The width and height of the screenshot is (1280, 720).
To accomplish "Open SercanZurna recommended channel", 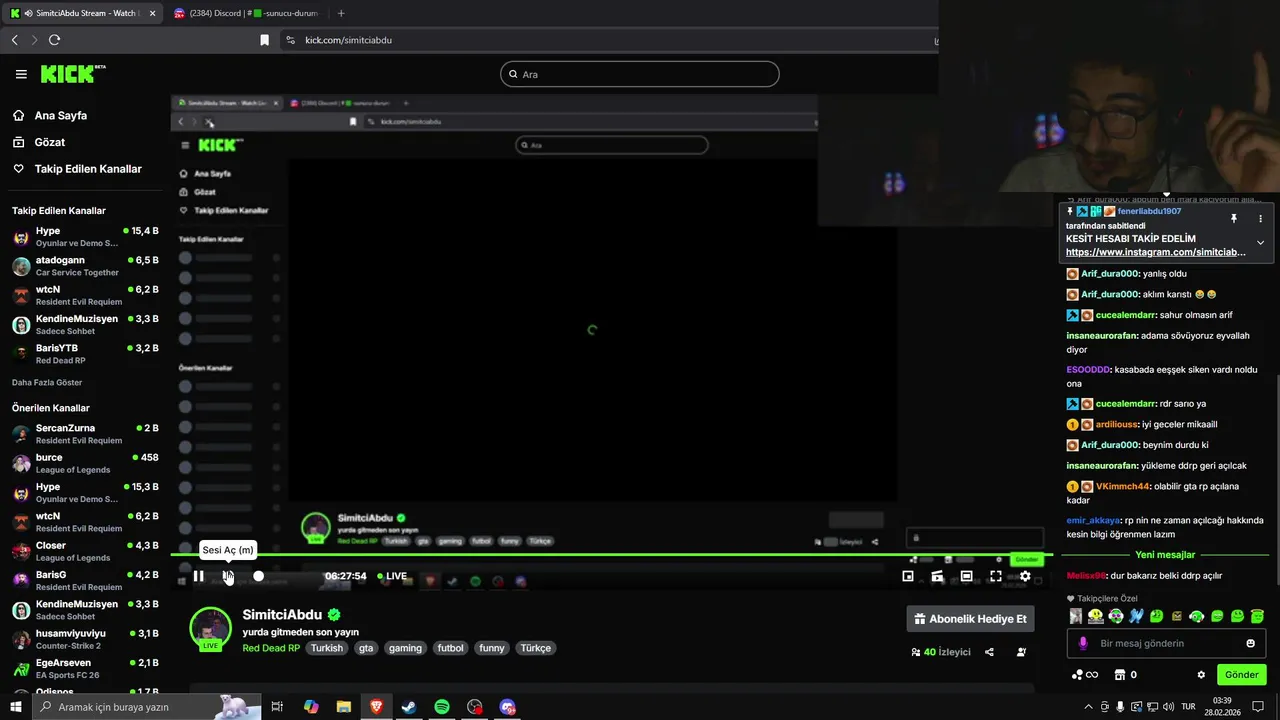I will pos(85,434).
